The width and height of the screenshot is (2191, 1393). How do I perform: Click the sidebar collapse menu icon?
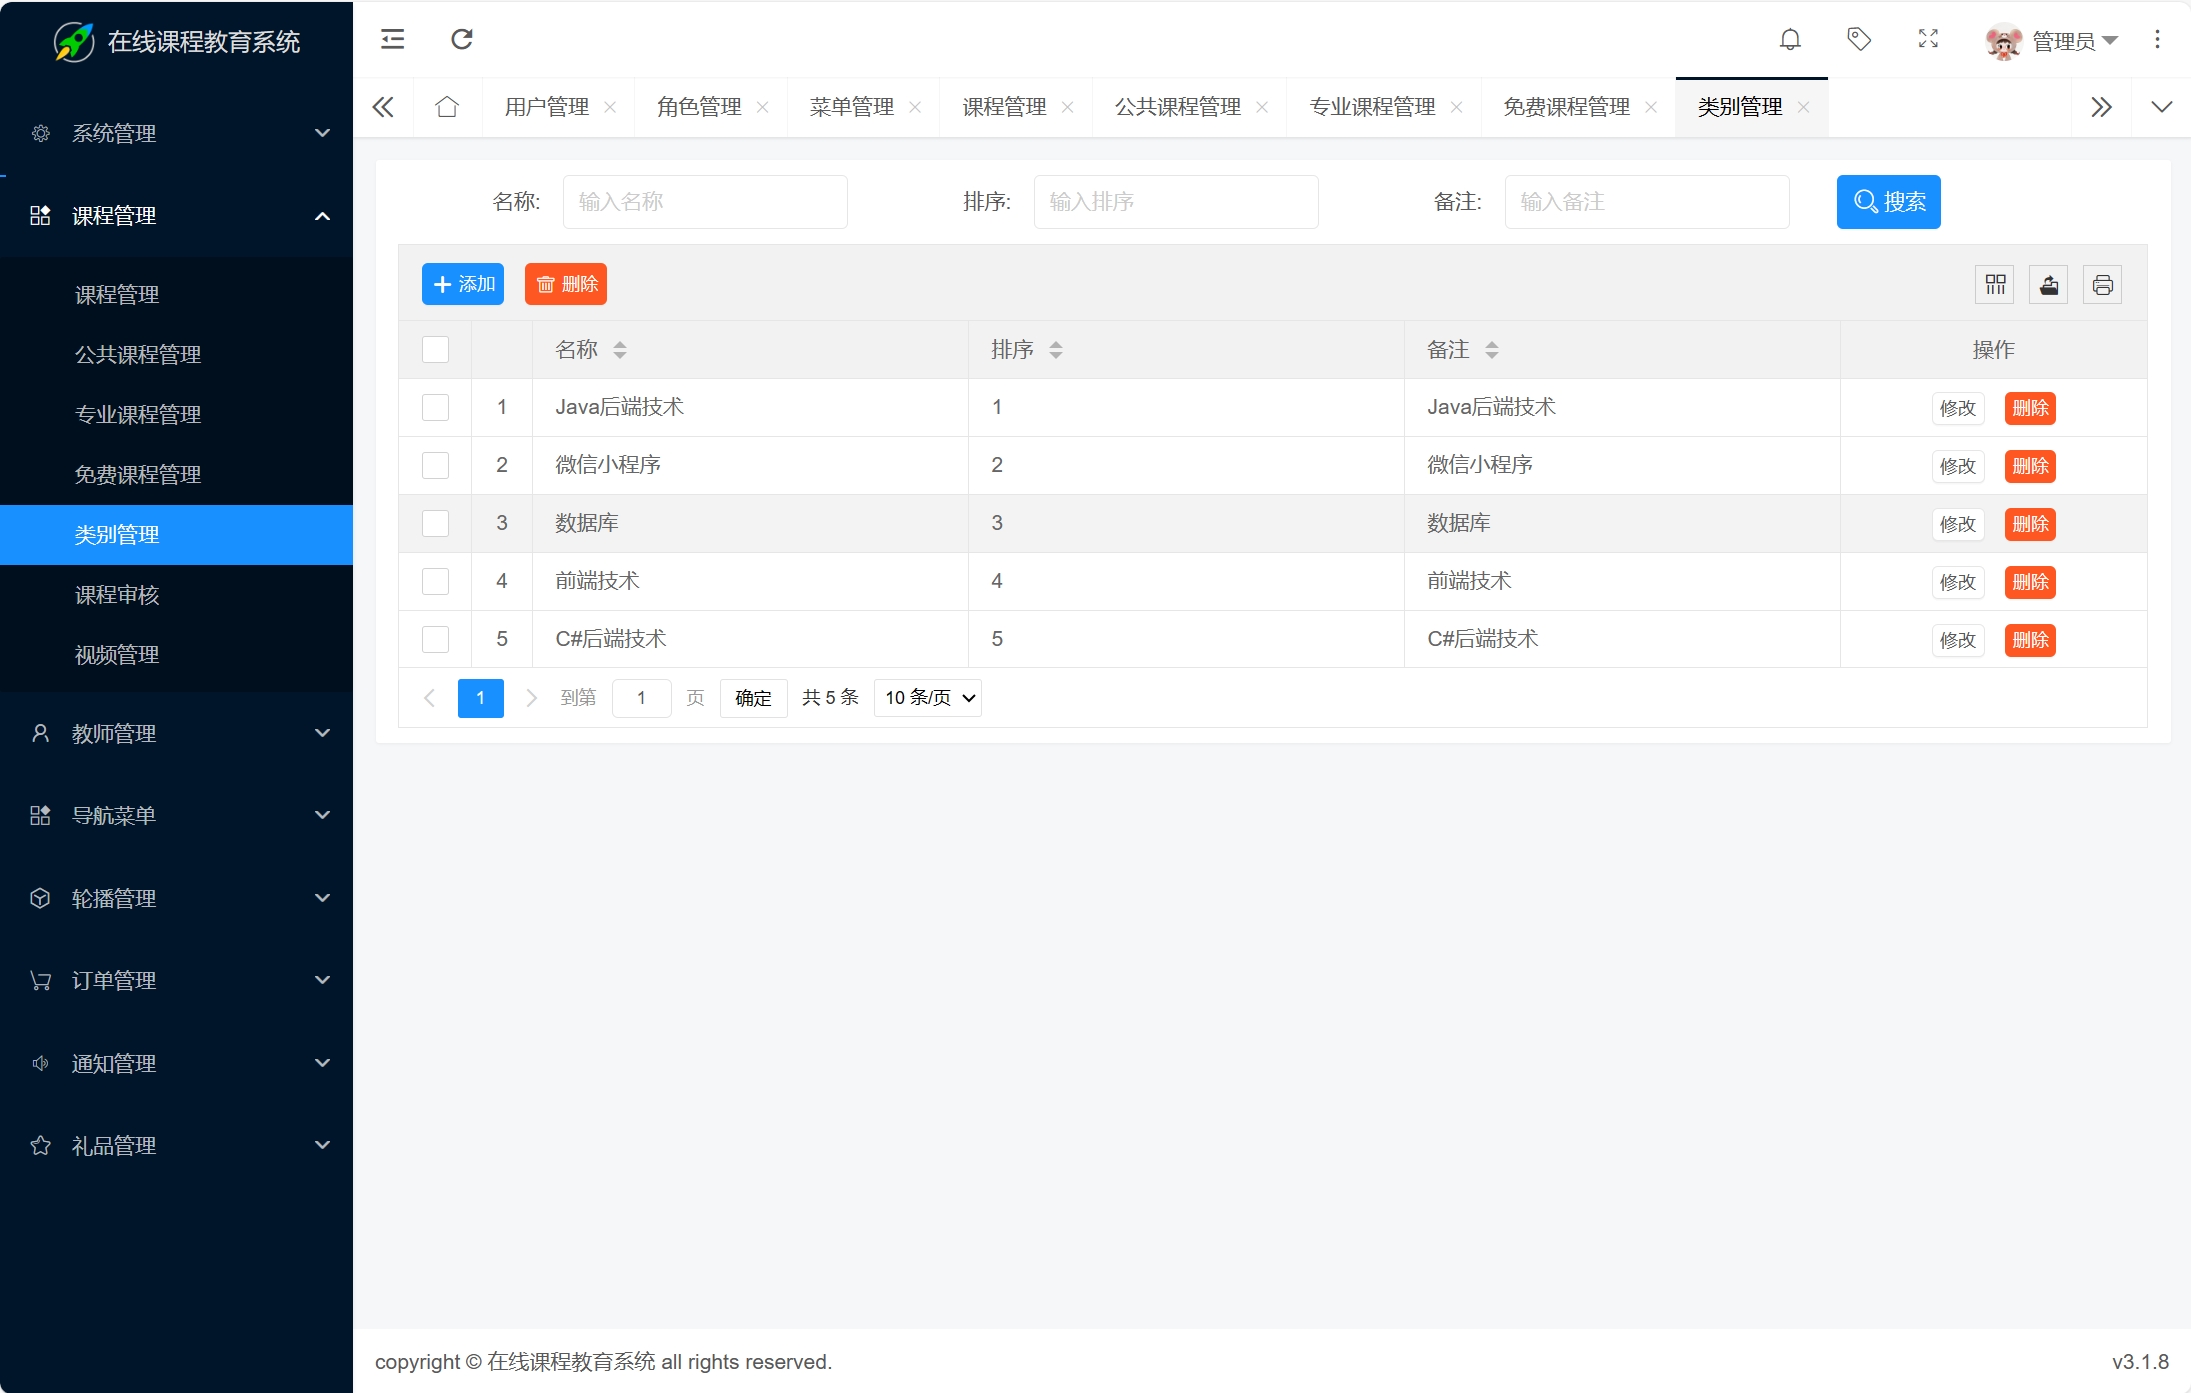click(x=392, y=39)
